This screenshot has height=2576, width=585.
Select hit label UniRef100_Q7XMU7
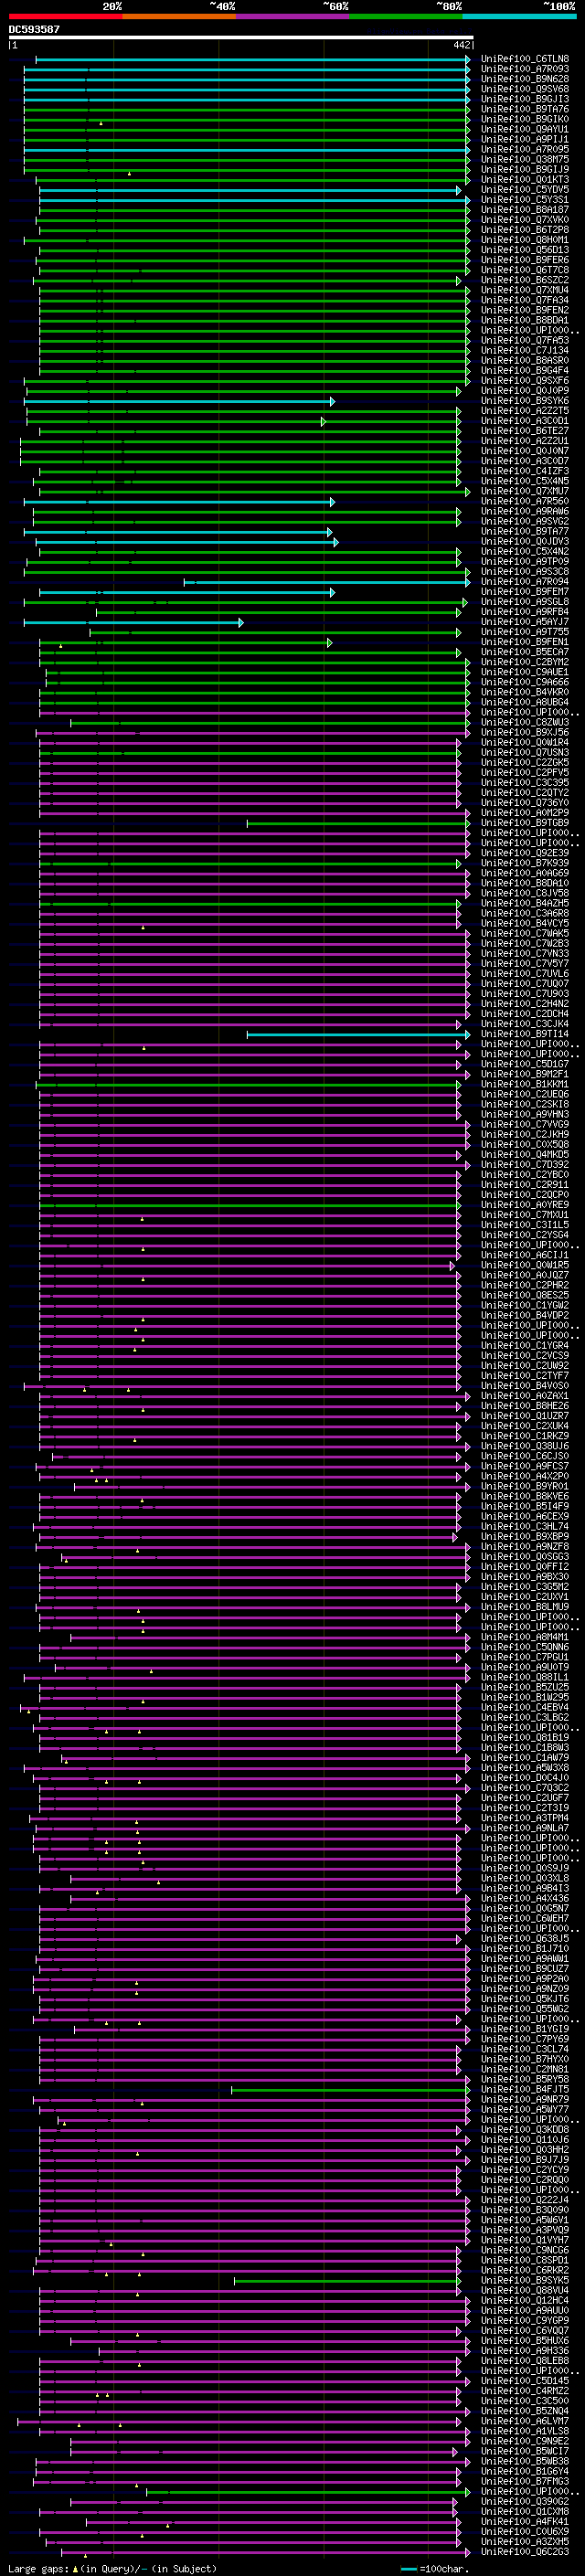[525, 492]
